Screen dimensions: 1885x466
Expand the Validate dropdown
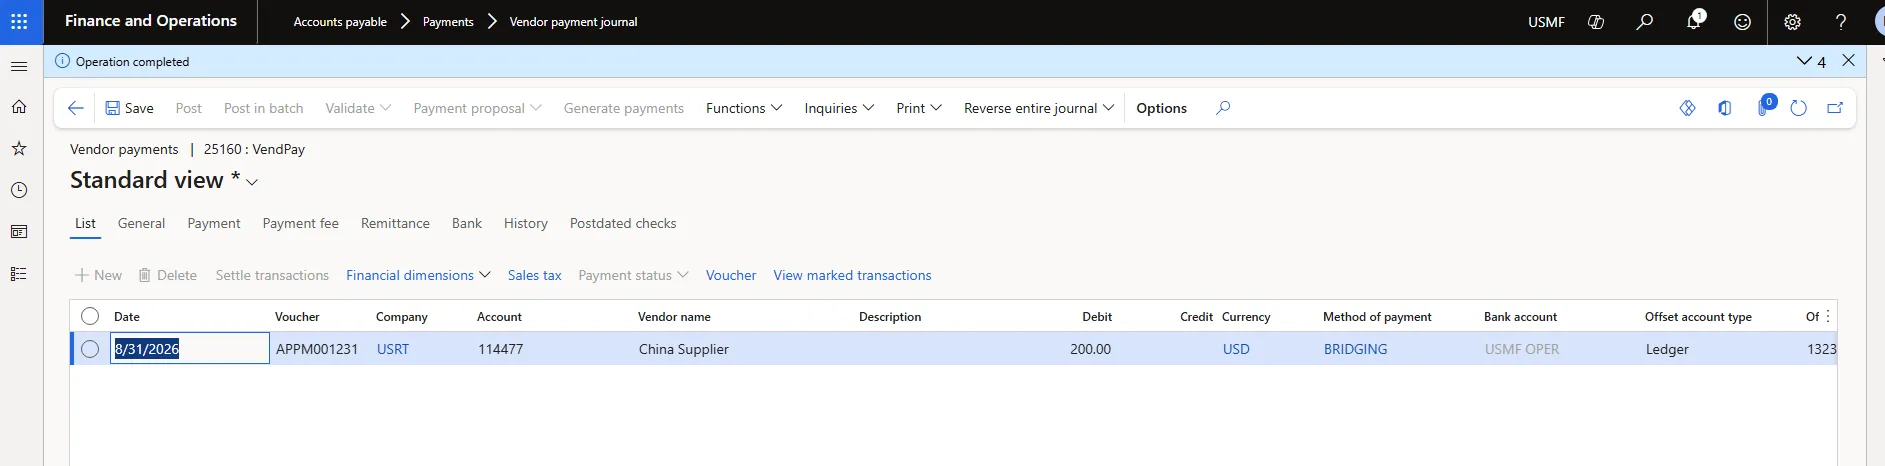coord(358,108)
